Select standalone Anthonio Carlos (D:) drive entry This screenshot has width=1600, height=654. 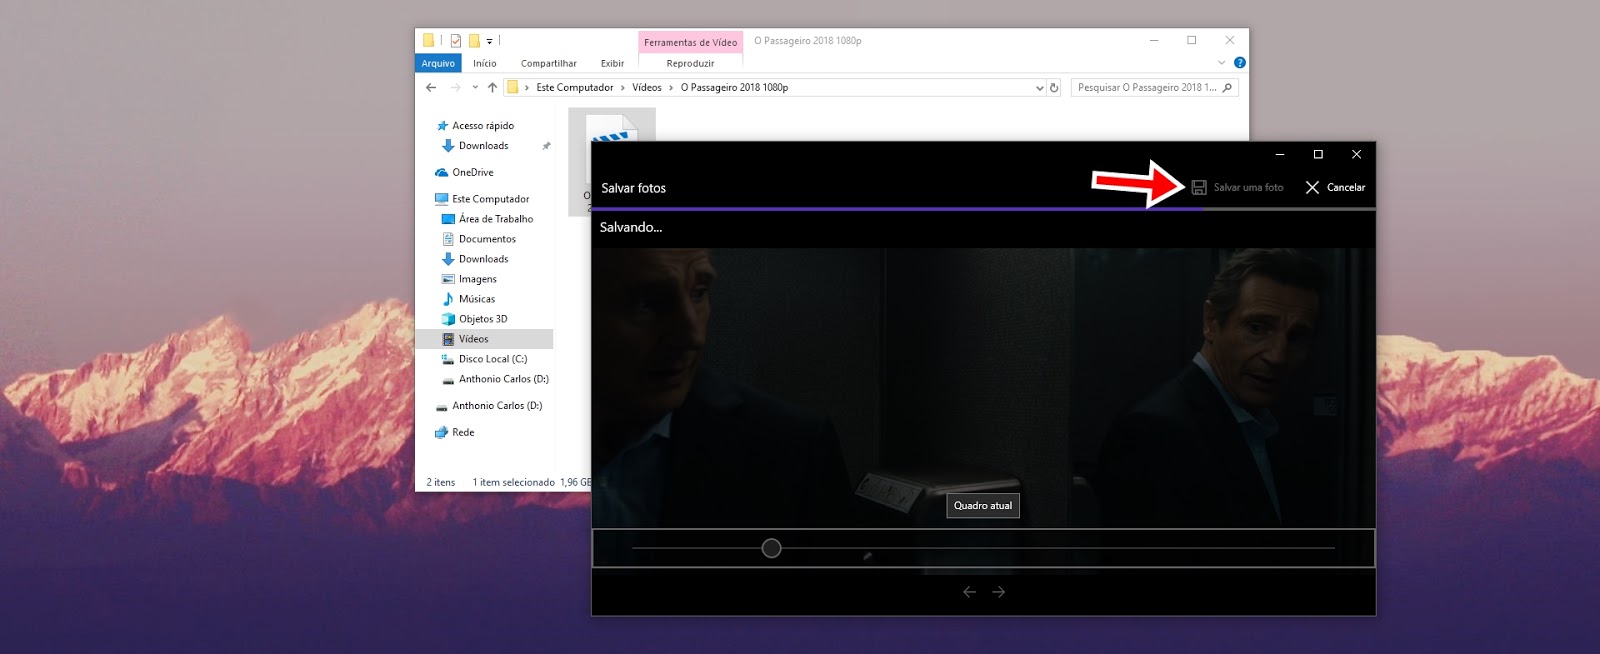[x=497, y=406]
